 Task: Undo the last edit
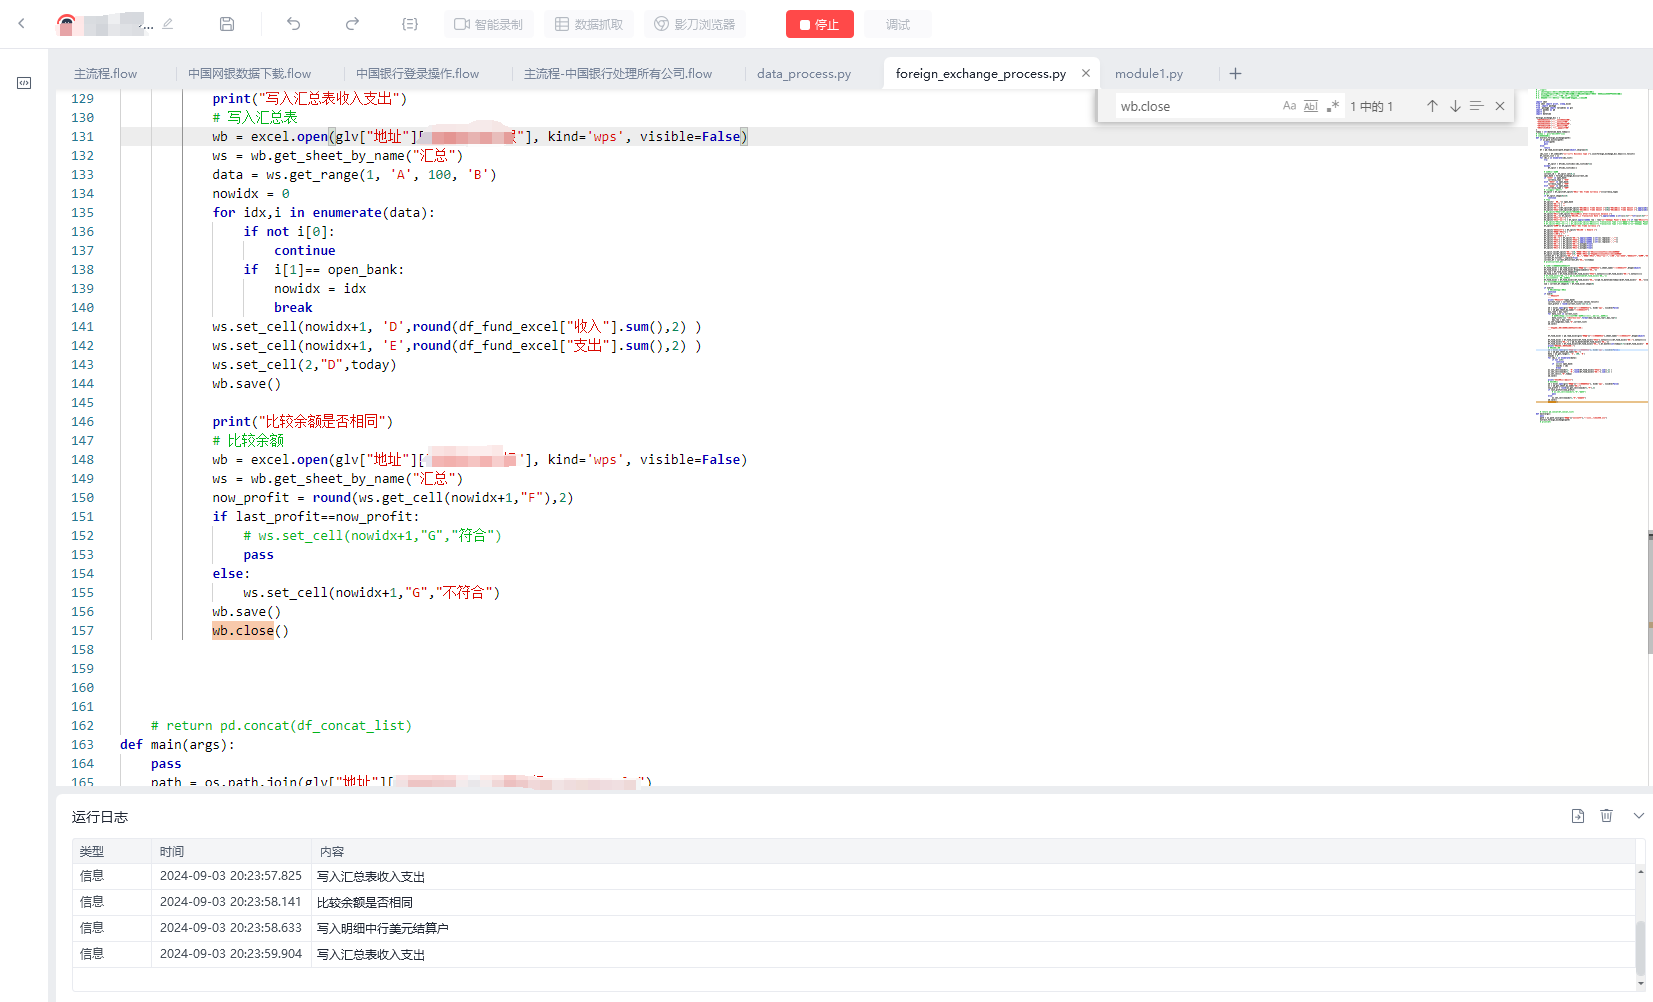coord(293,24)
